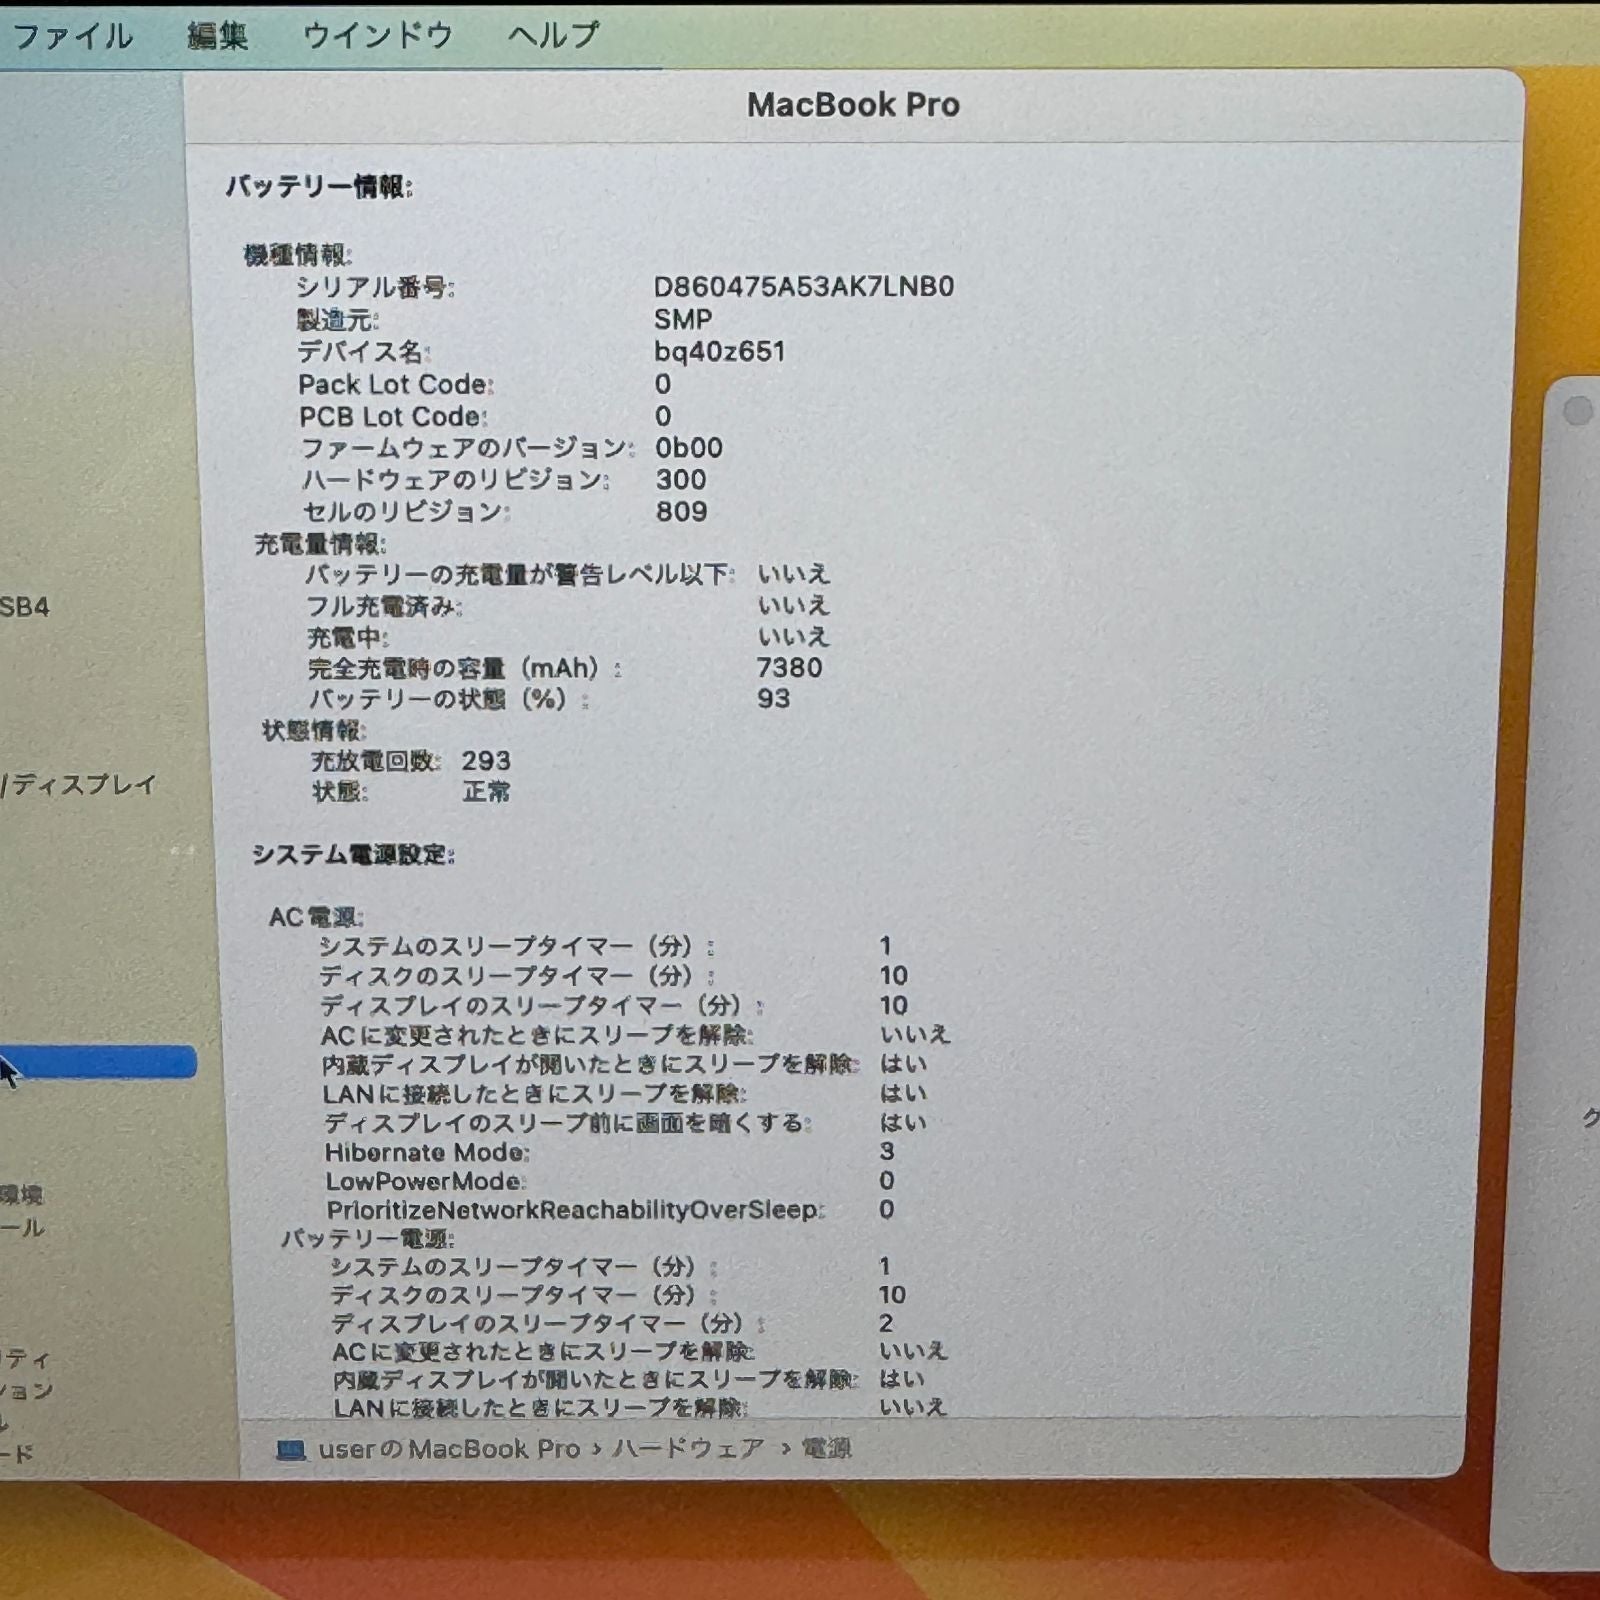Click the 'バッテリー電源:' subsection label
This screenshot has width=1600, height=1600.
367,1239
